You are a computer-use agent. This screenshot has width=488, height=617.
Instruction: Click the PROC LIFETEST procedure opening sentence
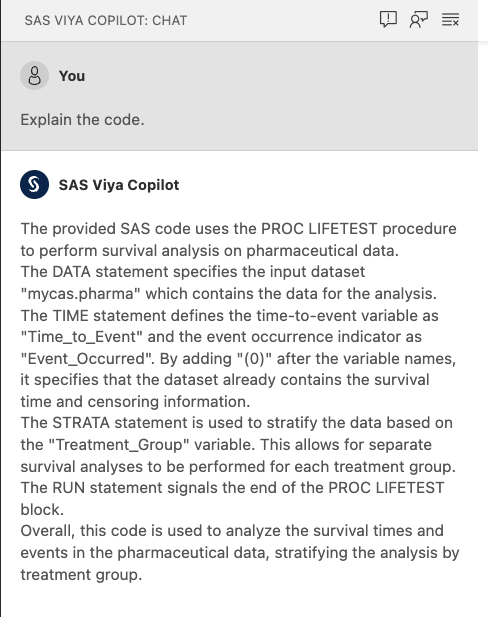(x=238, y=239)
